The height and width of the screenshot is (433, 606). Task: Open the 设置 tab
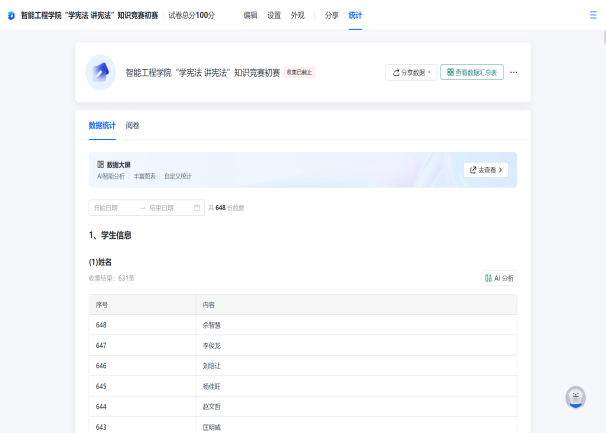[x=274, y=16]
